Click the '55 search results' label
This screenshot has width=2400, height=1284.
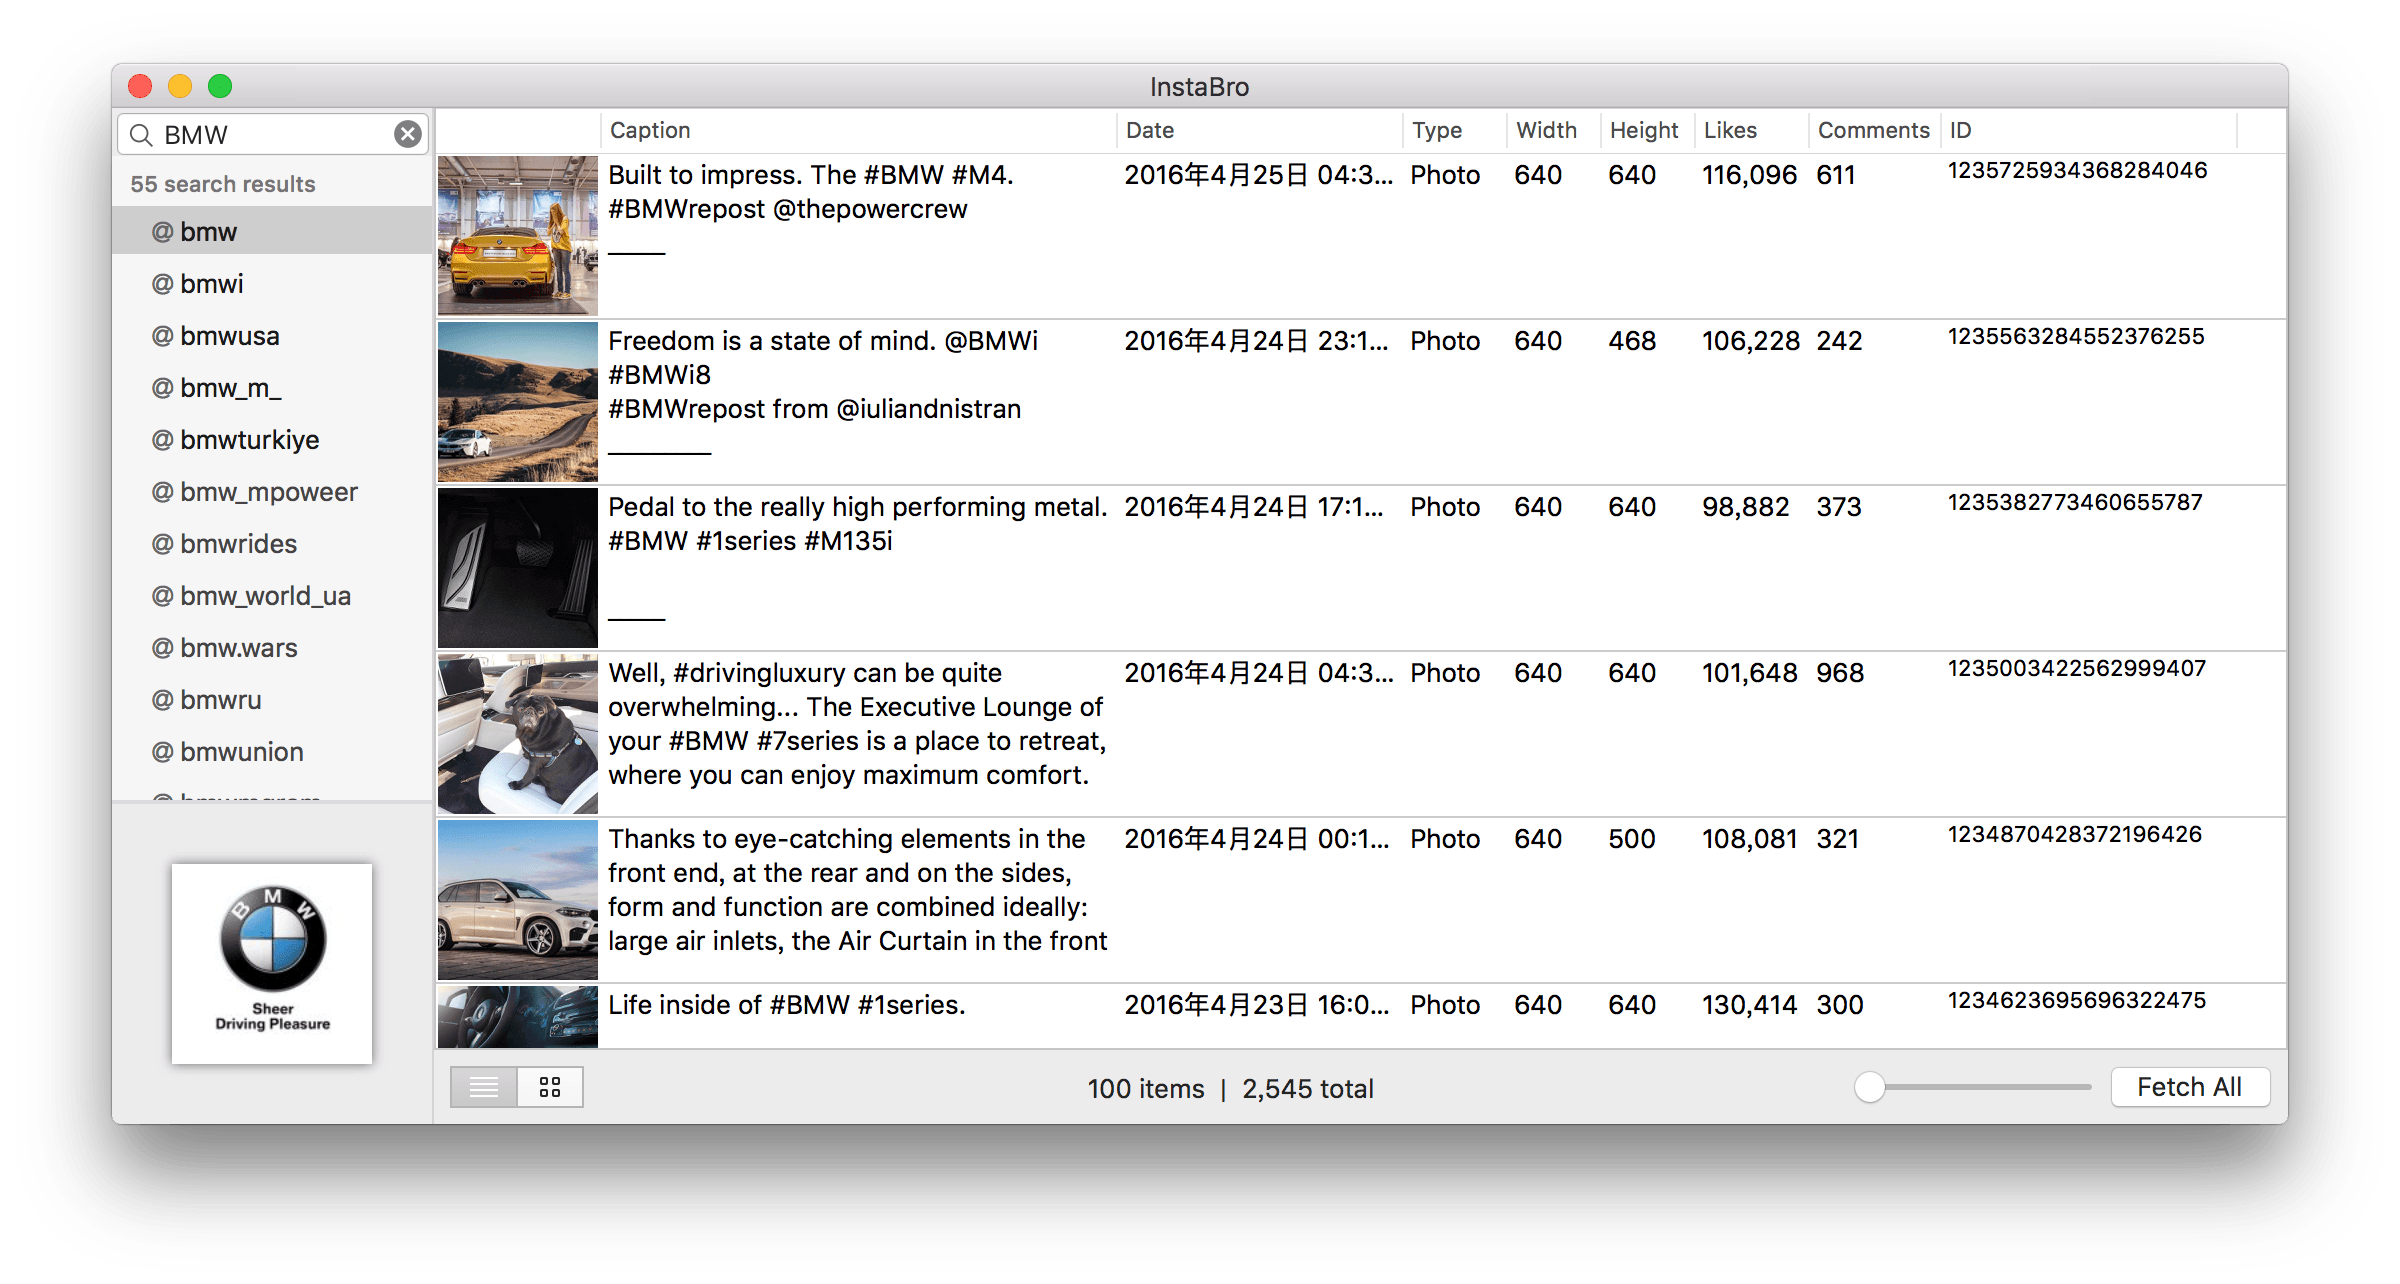(x=223, y=184)
